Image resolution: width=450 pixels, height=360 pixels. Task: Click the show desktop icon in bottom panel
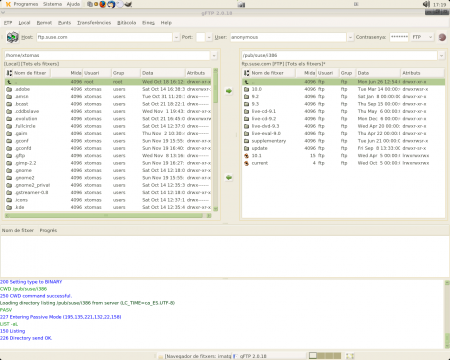(x=350, y=356)
